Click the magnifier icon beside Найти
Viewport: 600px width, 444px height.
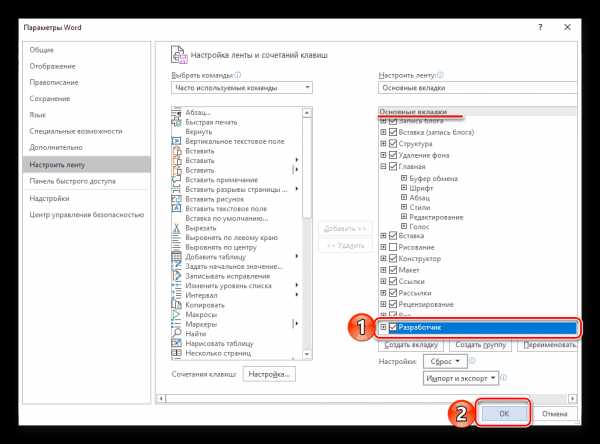[176, 334]
